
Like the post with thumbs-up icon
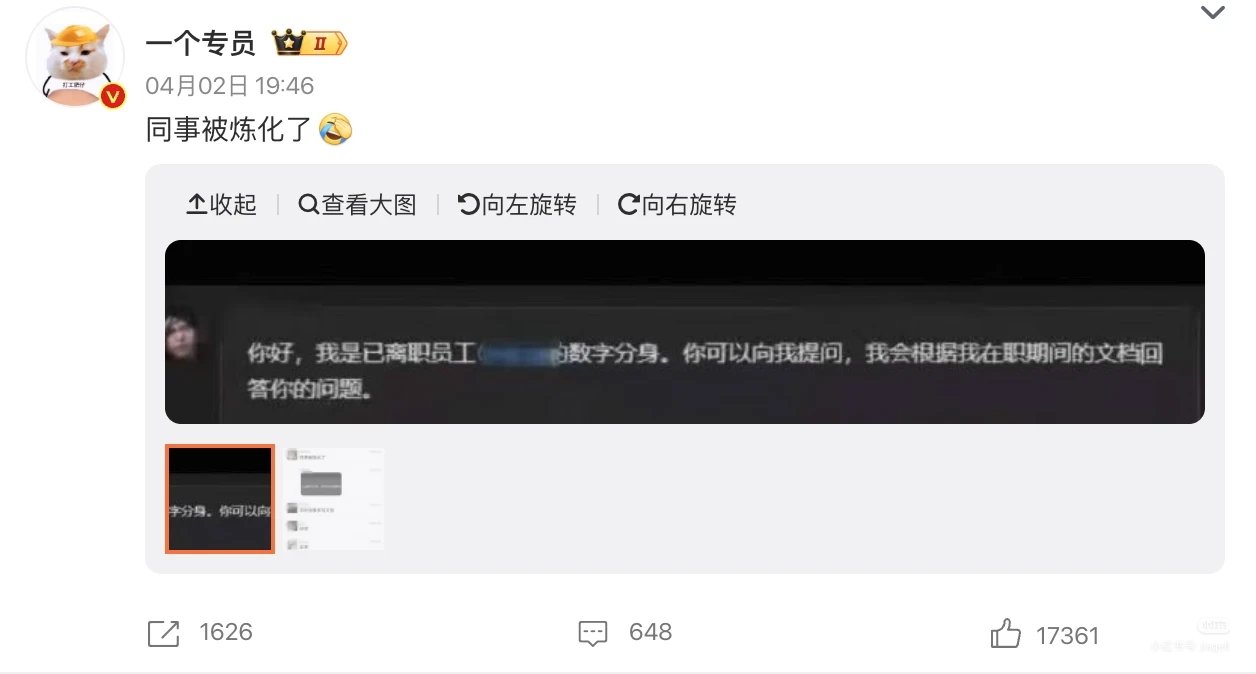(x=1005, y=633)
